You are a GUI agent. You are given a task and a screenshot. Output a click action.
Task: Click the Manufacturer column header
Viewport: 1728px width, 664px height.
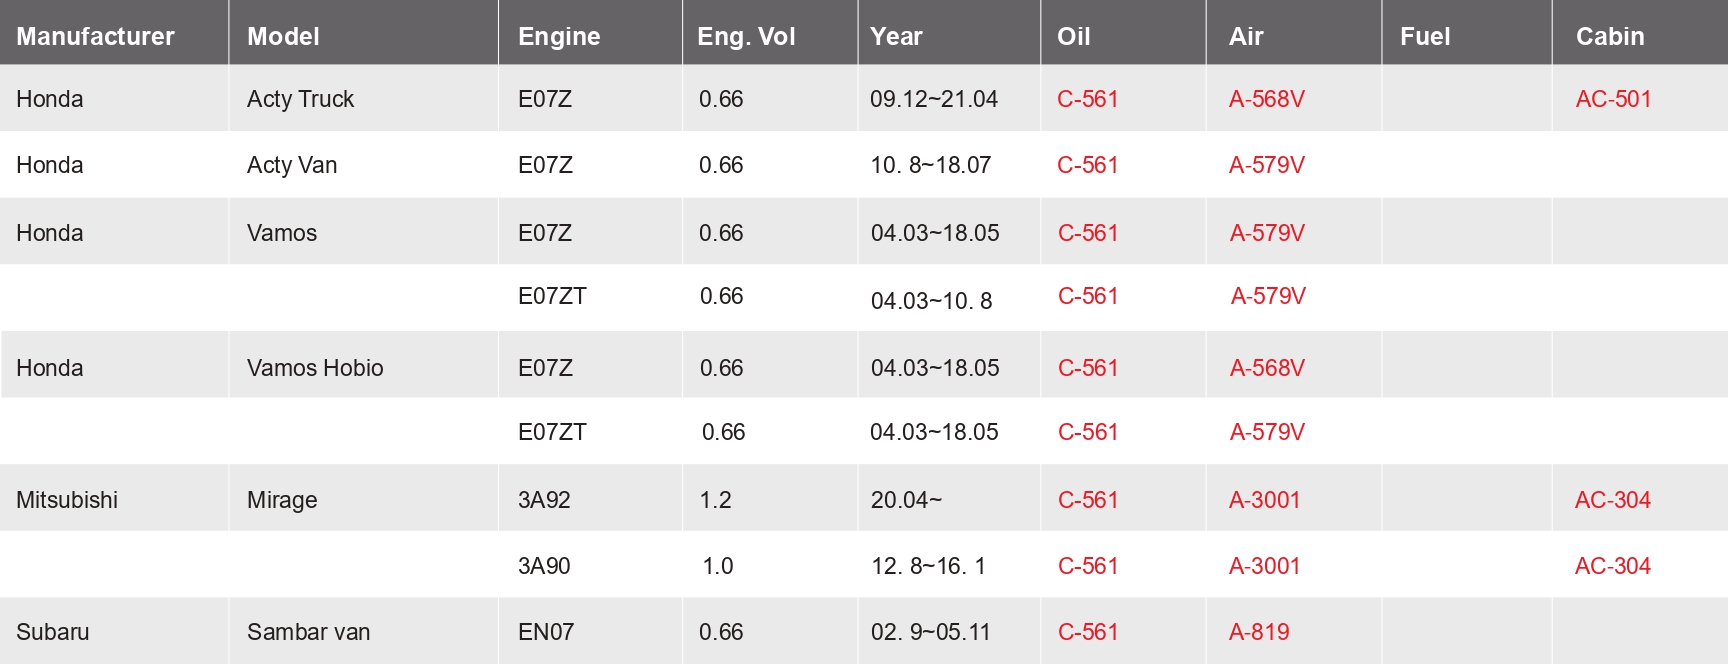95,36
